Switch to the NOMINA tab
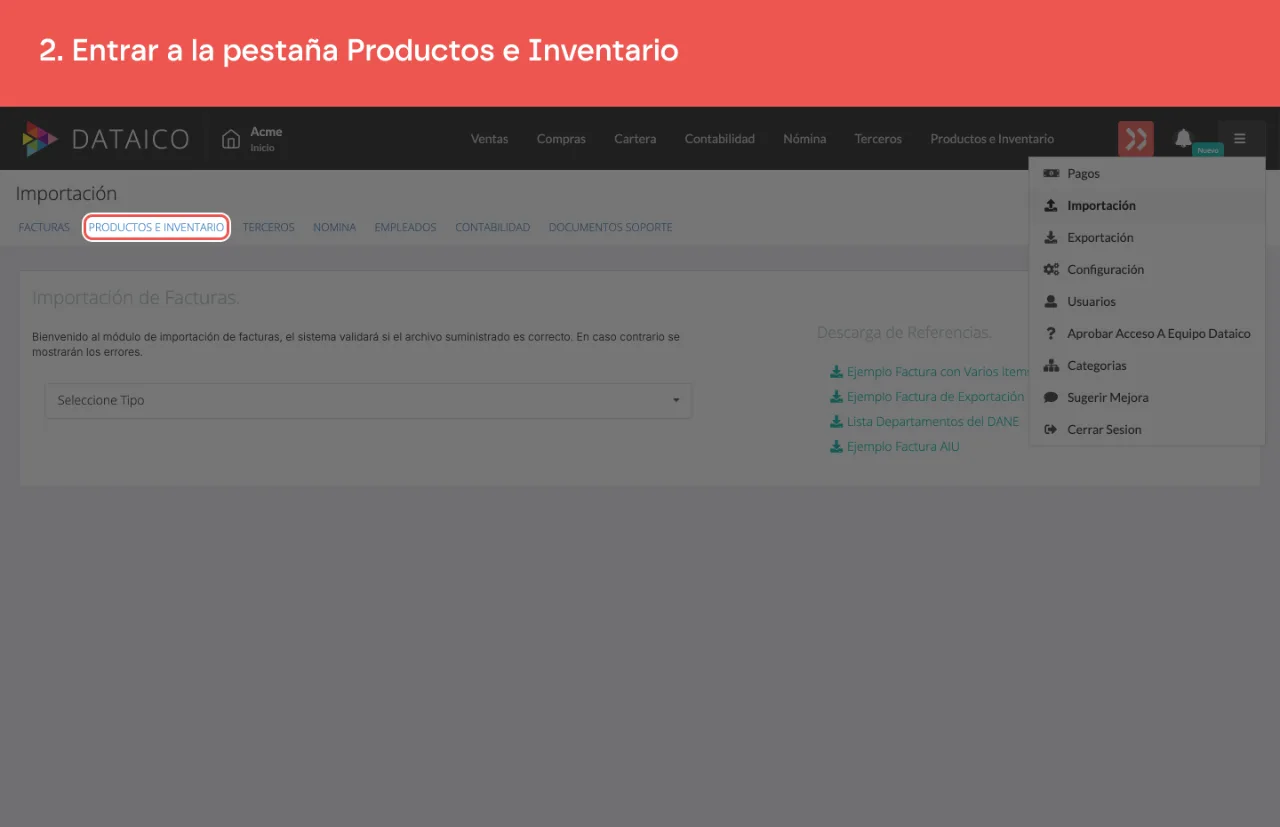Screen dimensions: 1280x827 [x=334, y=227]
